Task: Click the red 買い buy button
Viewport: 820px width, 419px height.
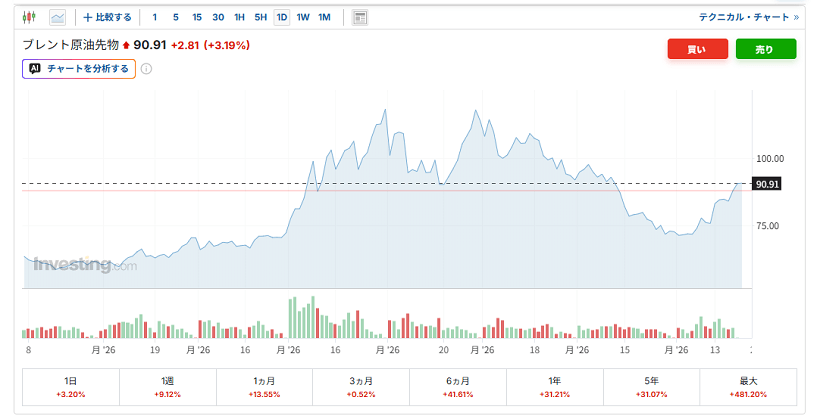Action: coord(698,49)
